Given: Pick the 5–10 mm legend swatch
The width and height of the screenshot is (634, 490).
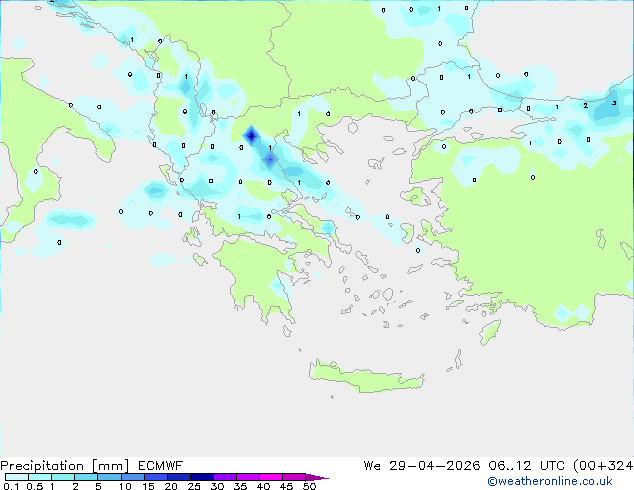Looking at the screenshot, I should point(109,477).
